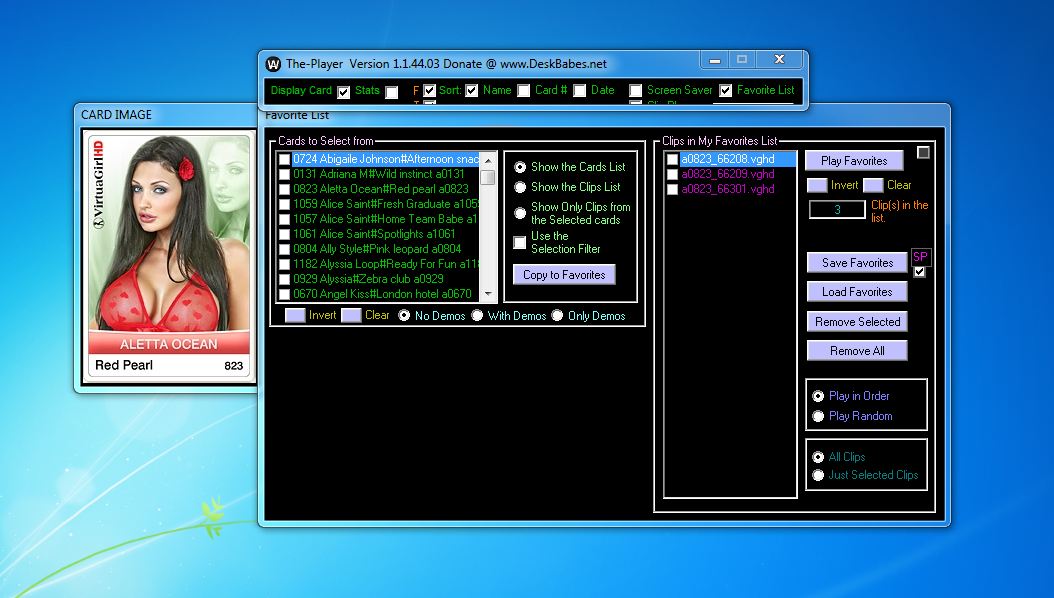Click the Save Favorites button
1054x598 pixels.
[857, 263]
